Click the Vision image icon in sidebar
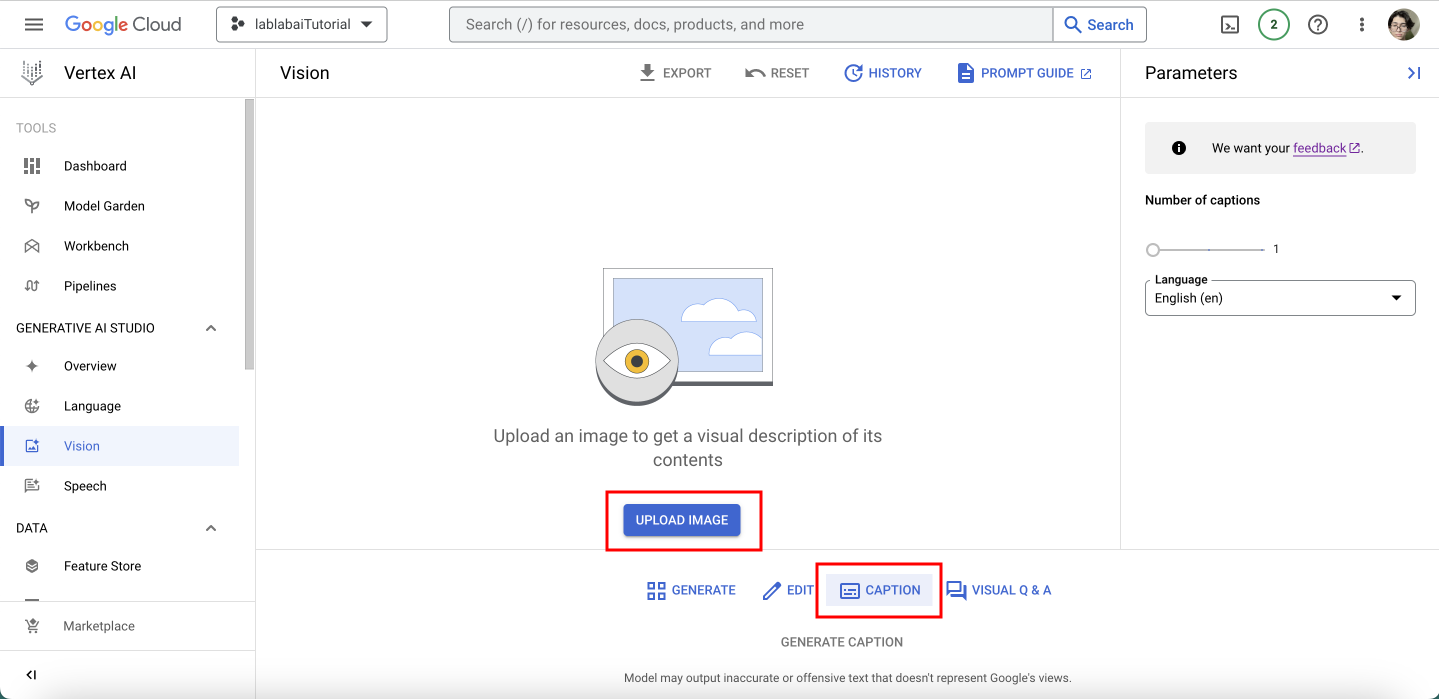The image size is (1439, 699). click(x=32, y=446)
